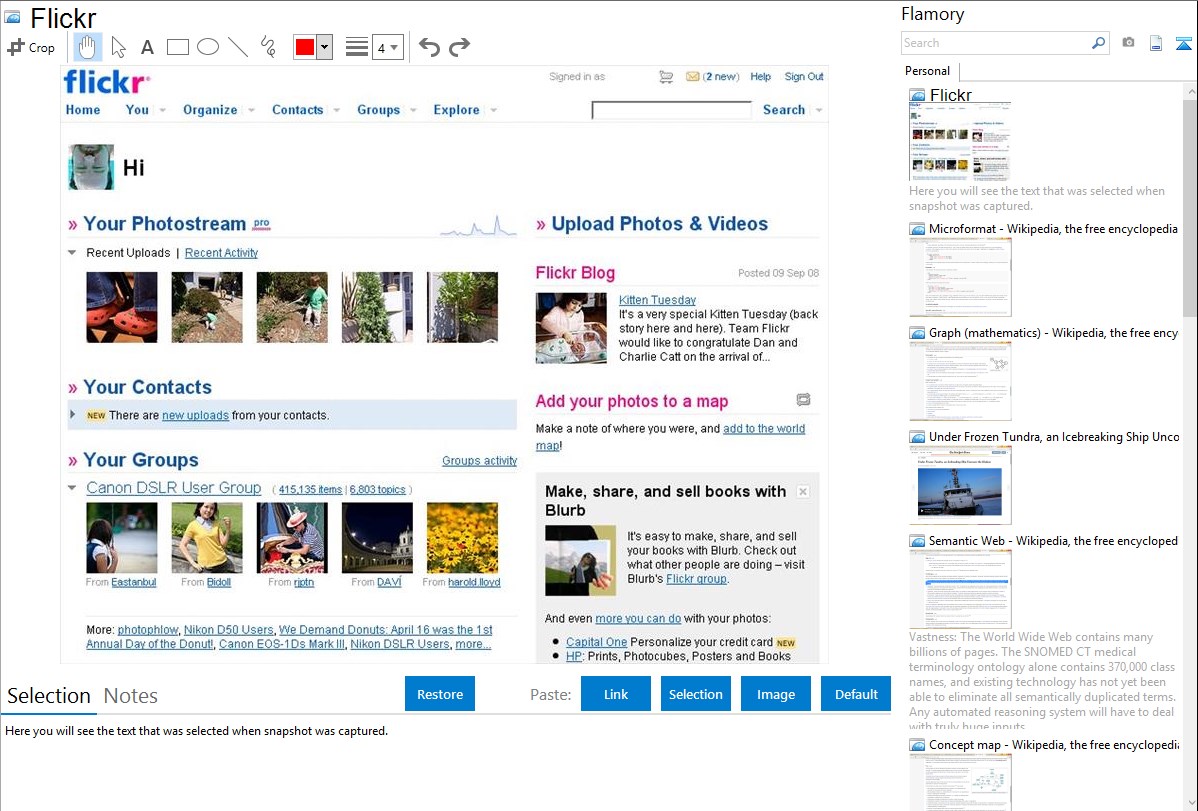Activate the Crop tool
Viewport: 1198px width, 811px height.
tap(31, 47)
